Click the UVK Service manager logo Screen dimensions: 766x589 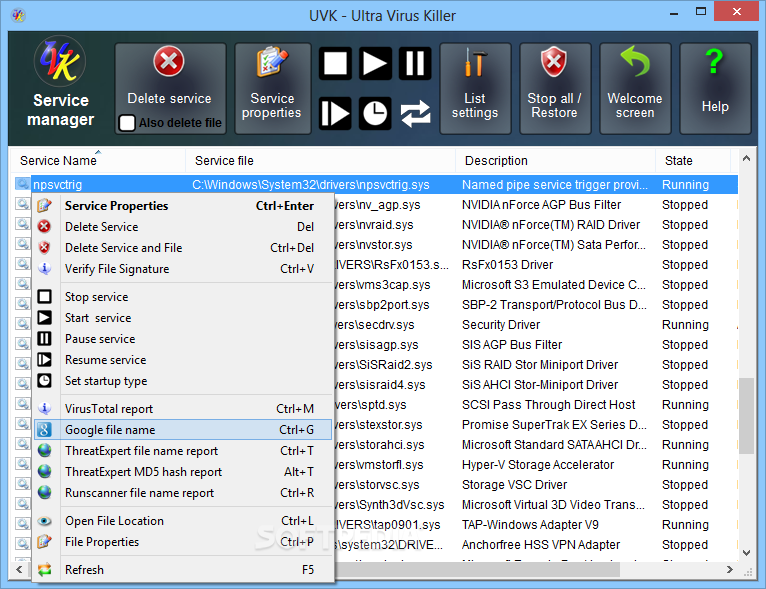(x=60, y=63)
